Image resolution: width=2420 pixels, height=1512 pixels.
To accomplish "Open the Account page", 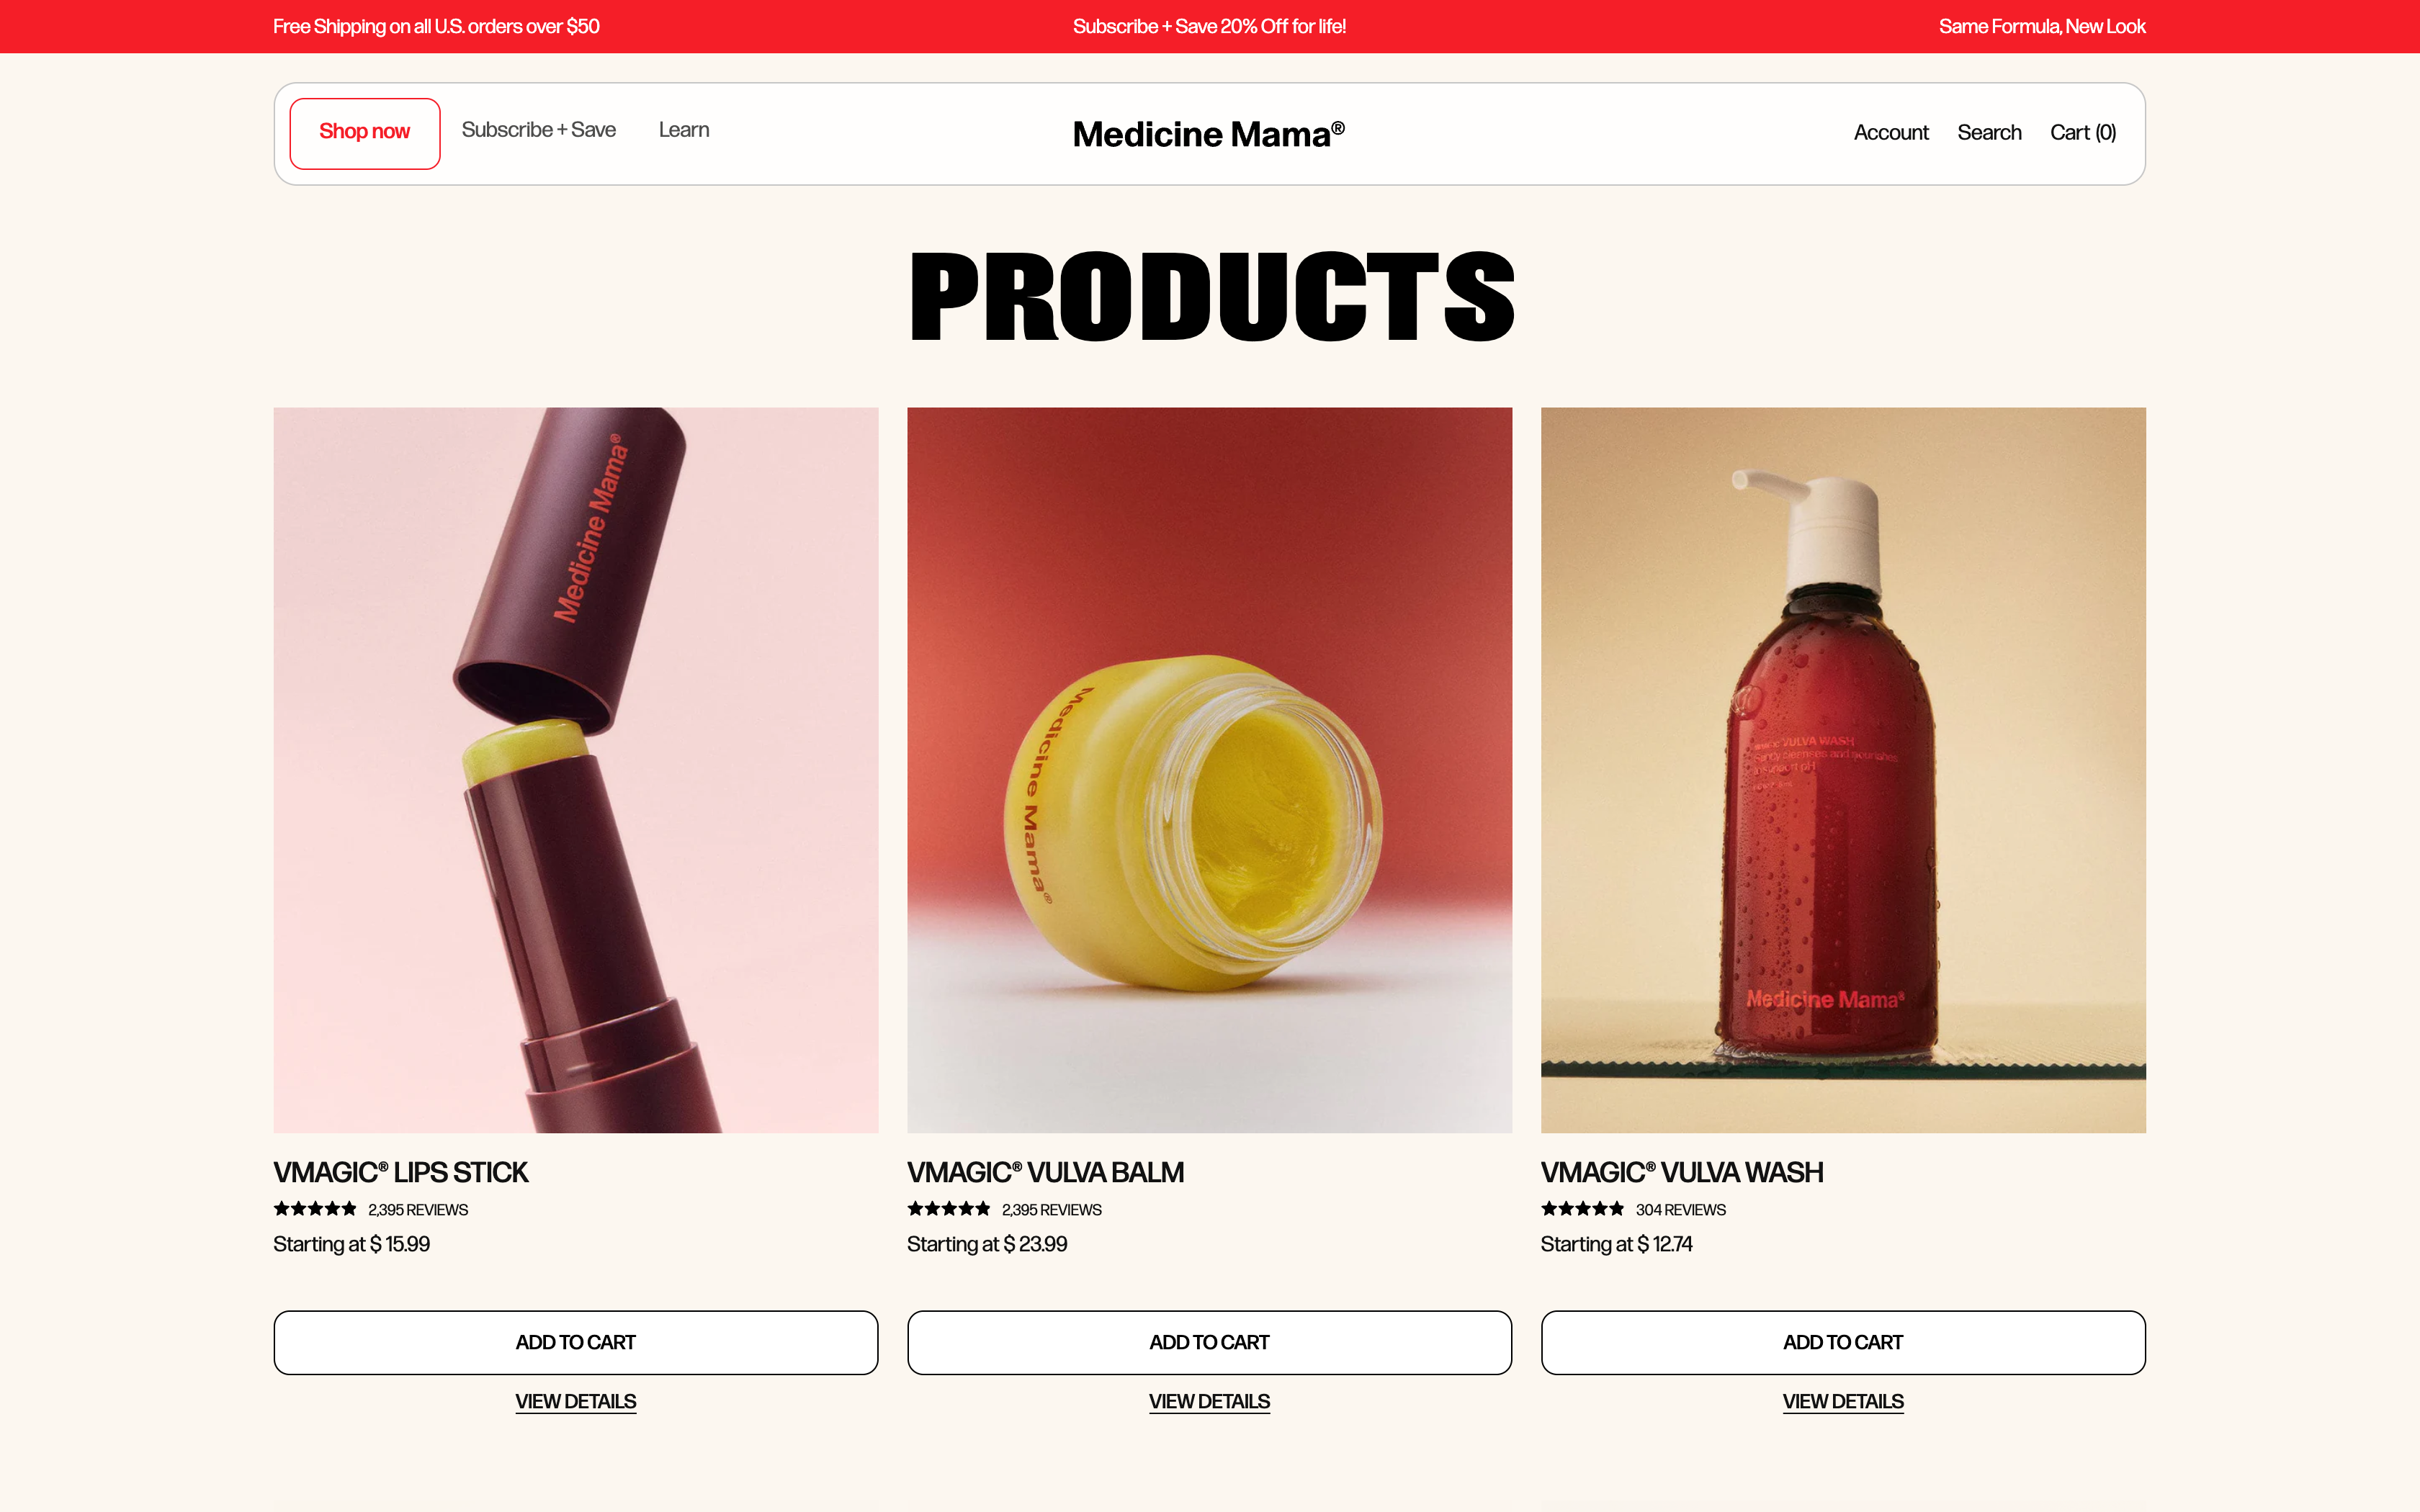I will [1891, 133].
